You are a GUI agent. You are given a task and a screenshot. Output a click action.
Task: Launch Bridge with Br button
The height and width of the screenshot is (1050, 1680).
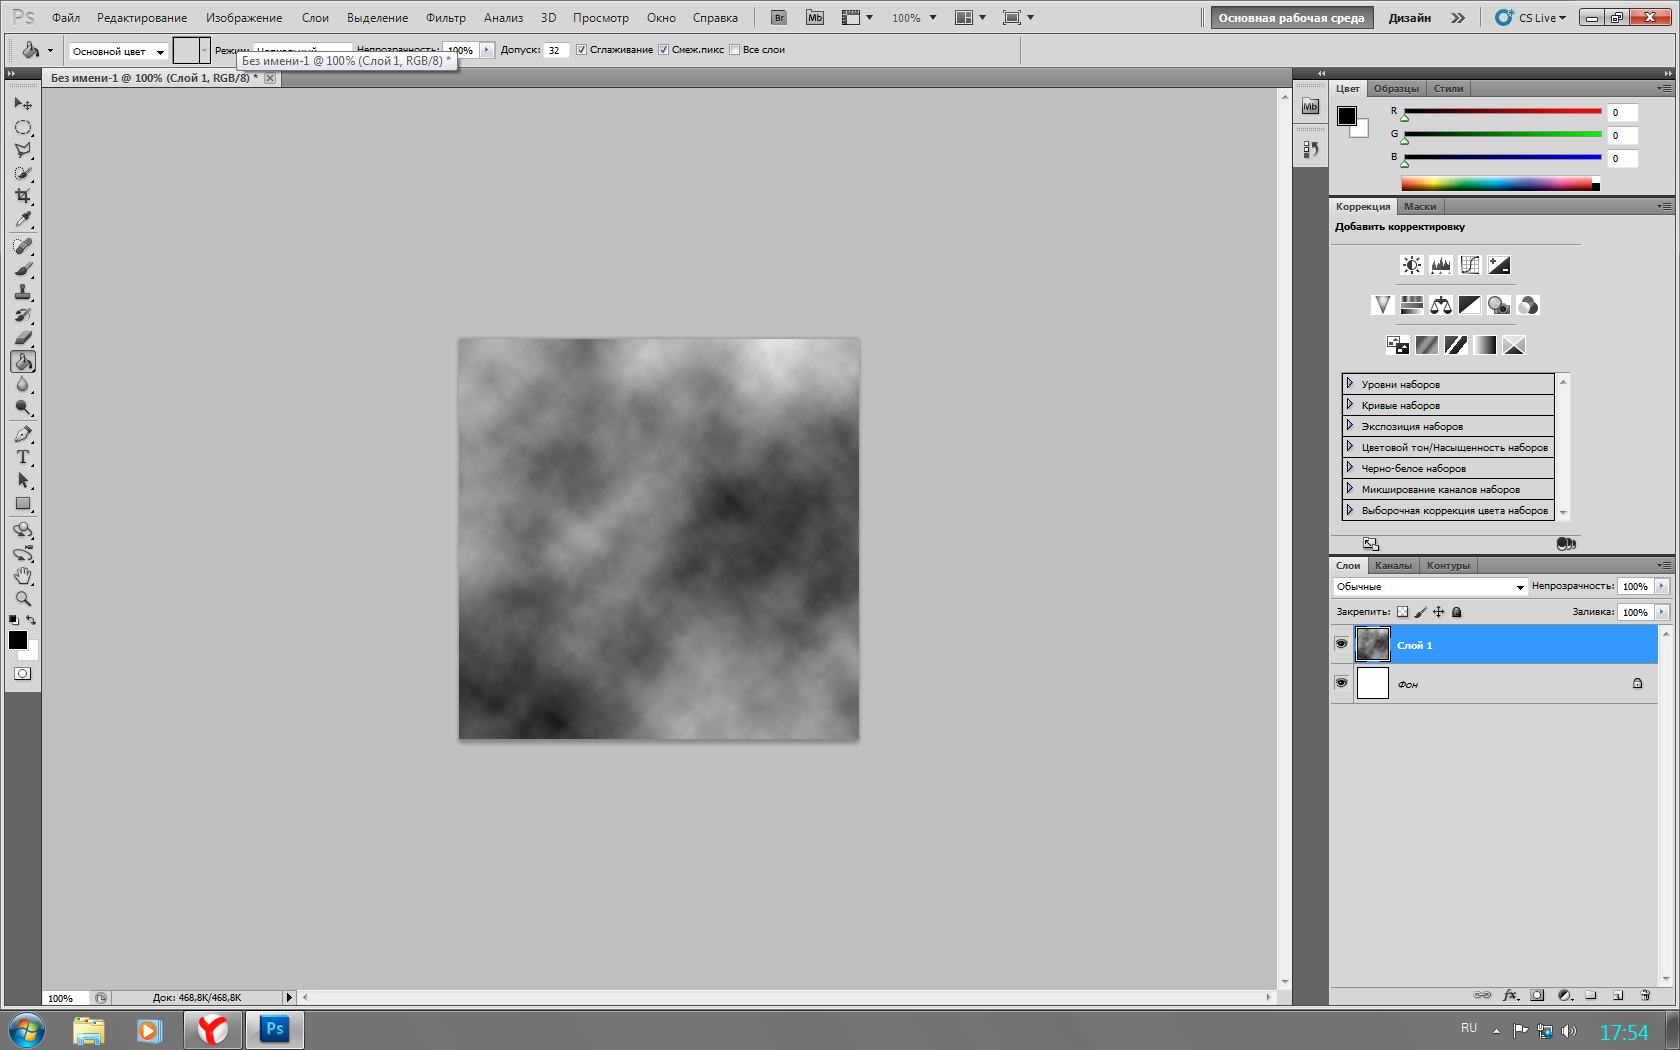pyautogui.click(x=779, y=18)
